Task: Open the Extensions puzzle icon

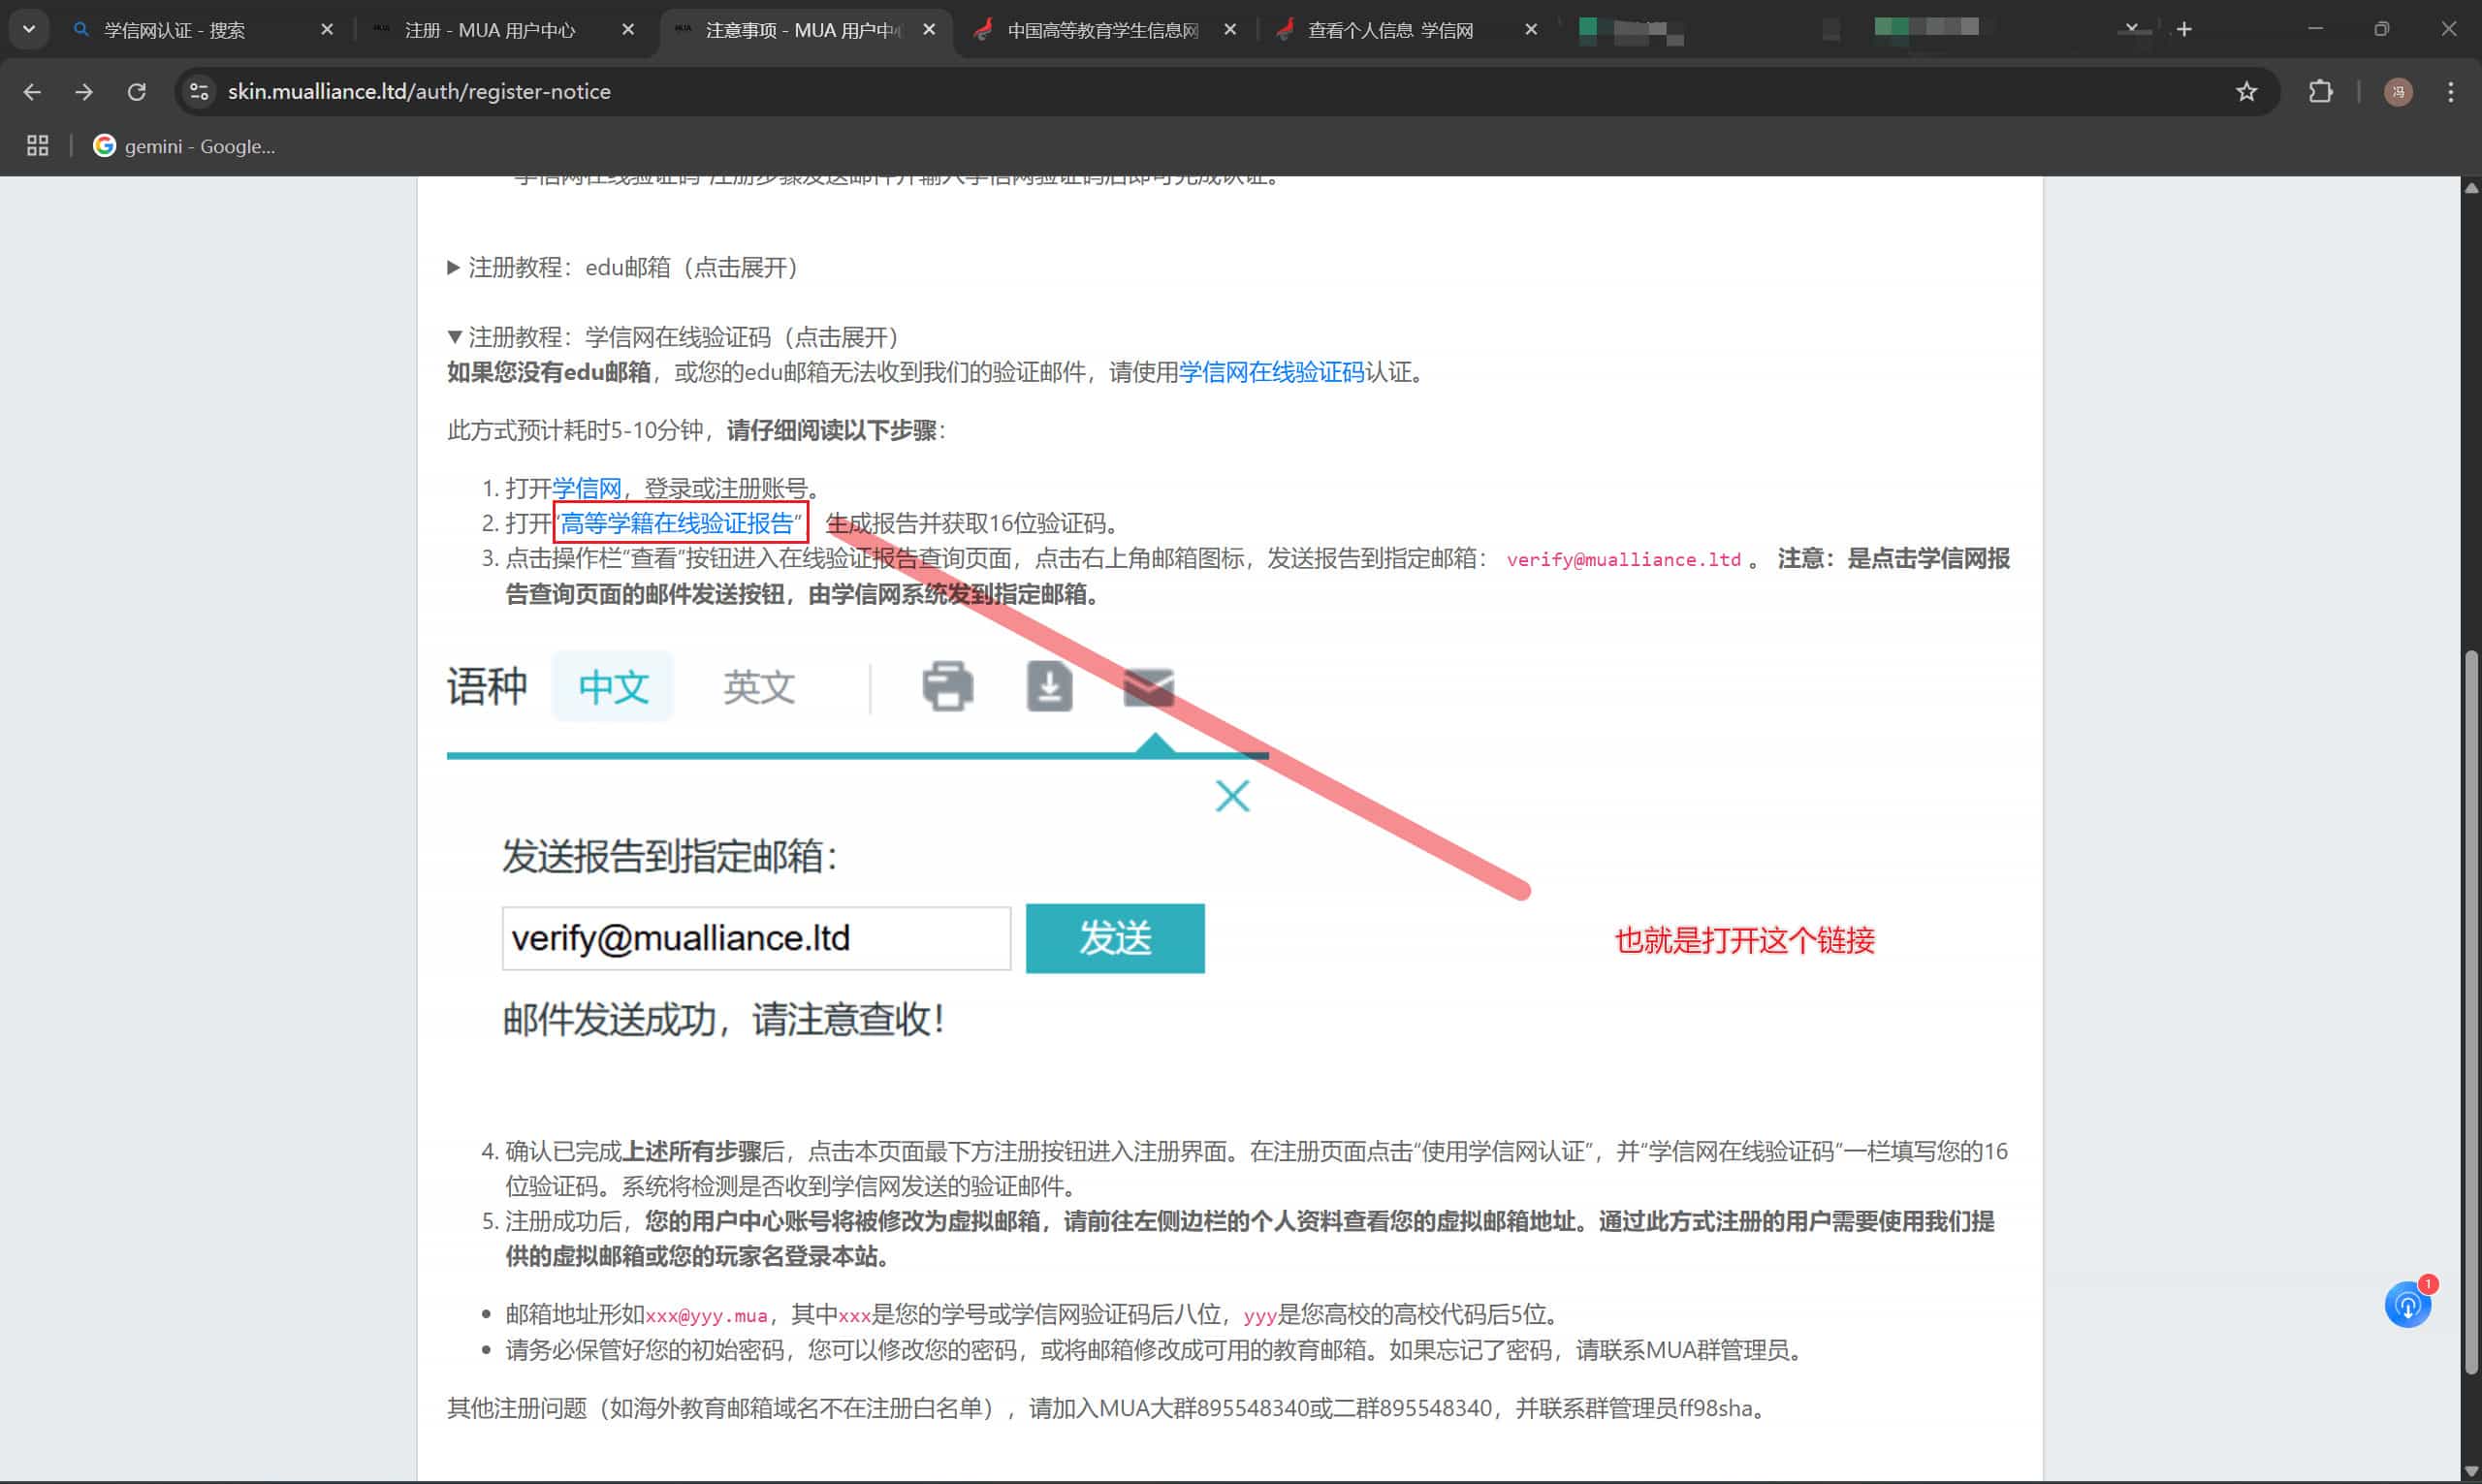Action: (x=2320, y=92)
